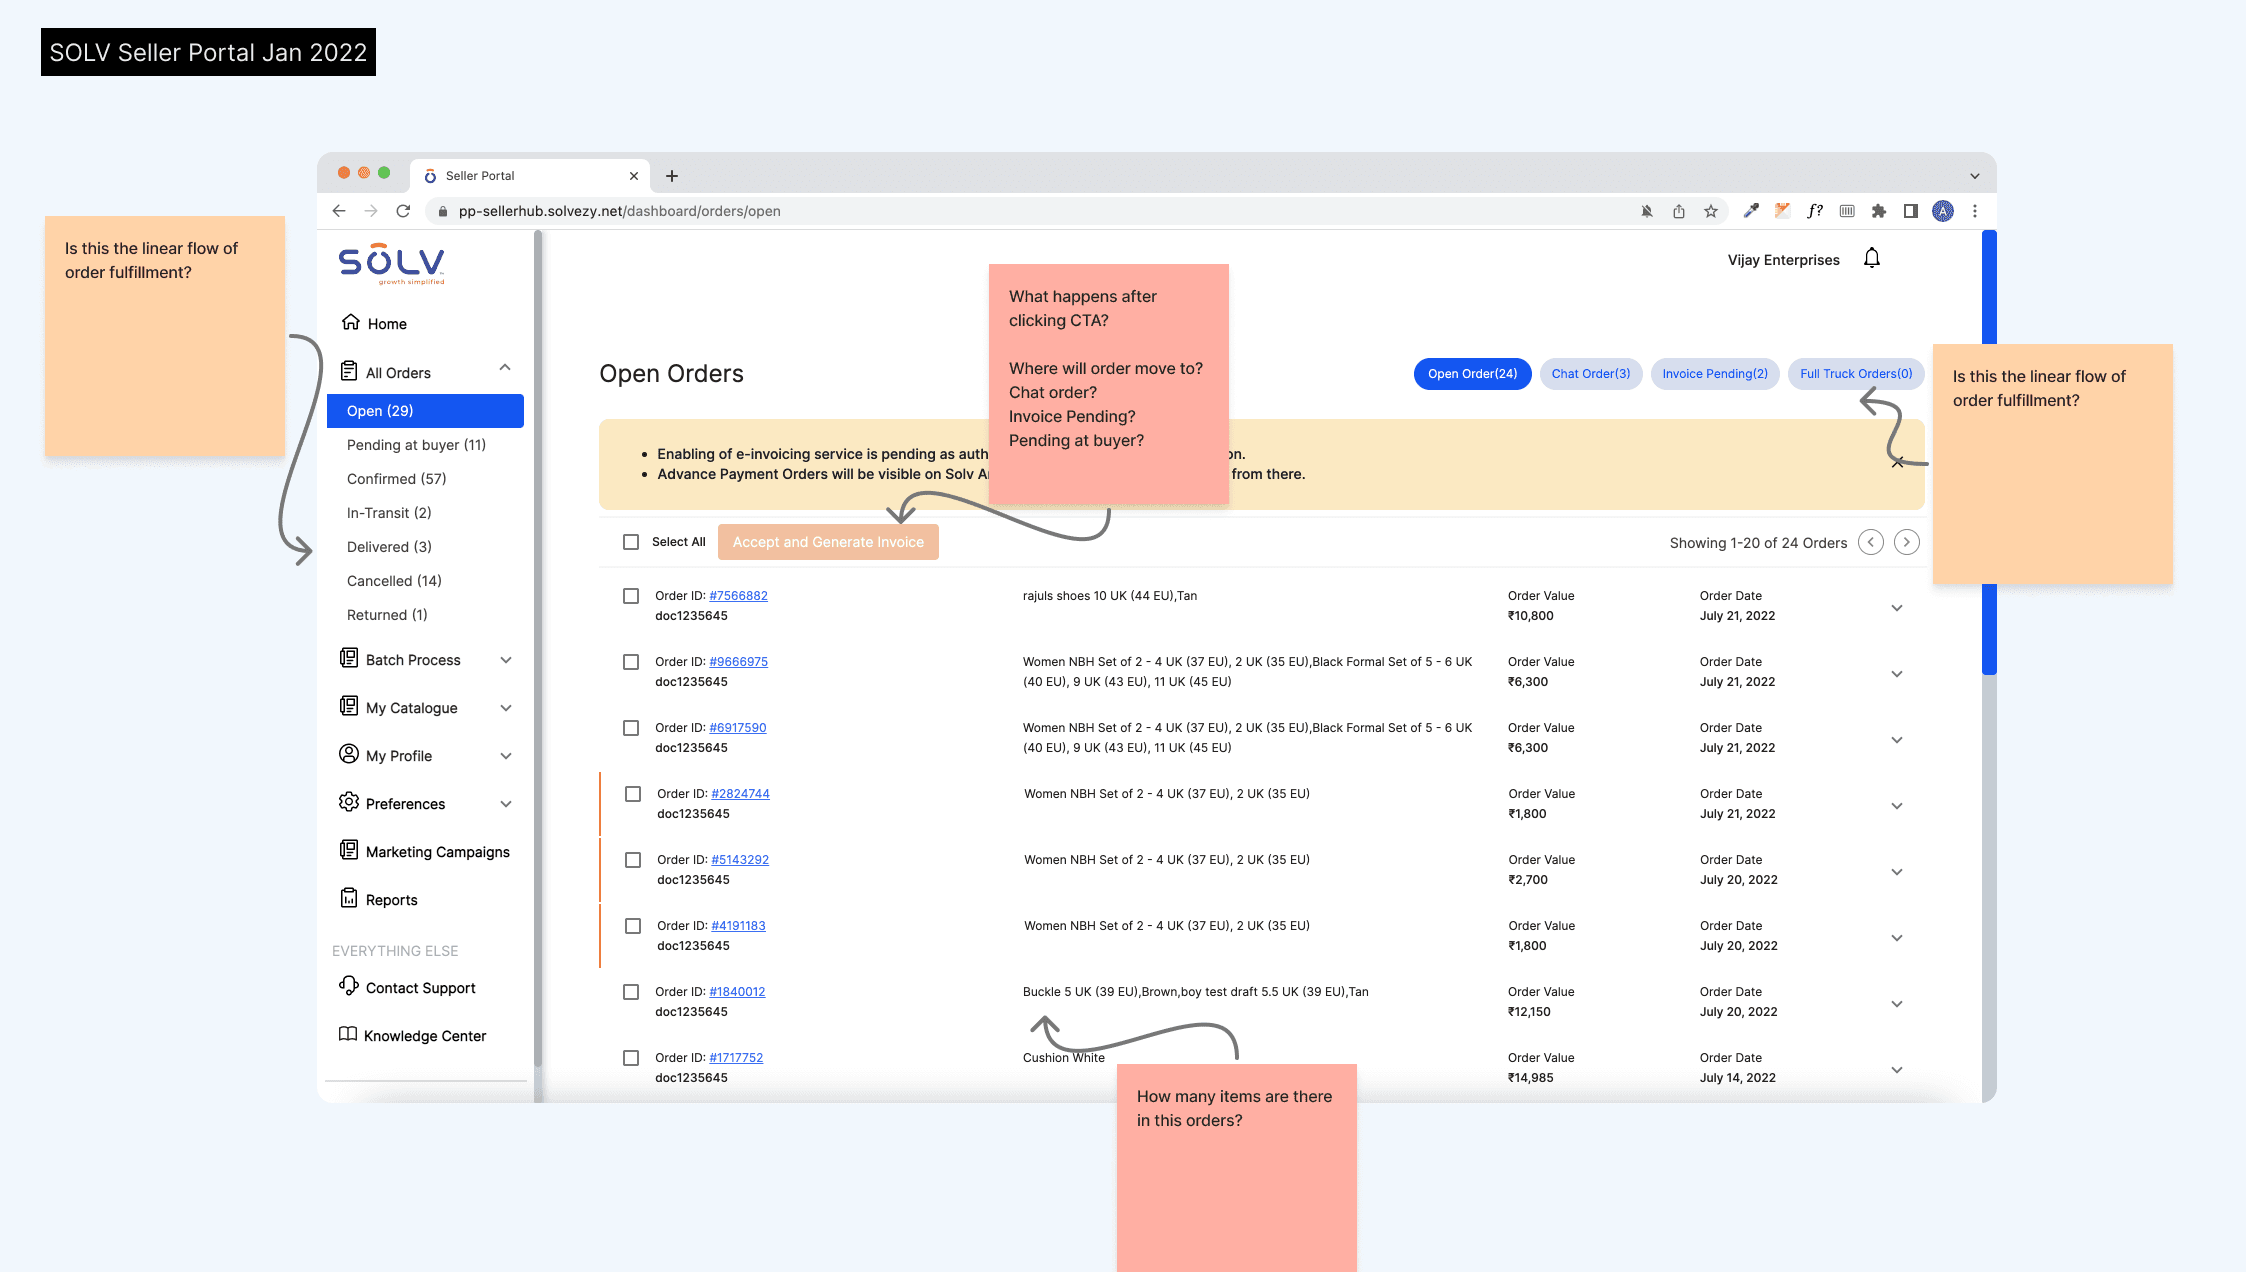The width and height of the screenshot is (2246, 1272).
Task: Open Contact Support
Action: [x=408, y=987]
